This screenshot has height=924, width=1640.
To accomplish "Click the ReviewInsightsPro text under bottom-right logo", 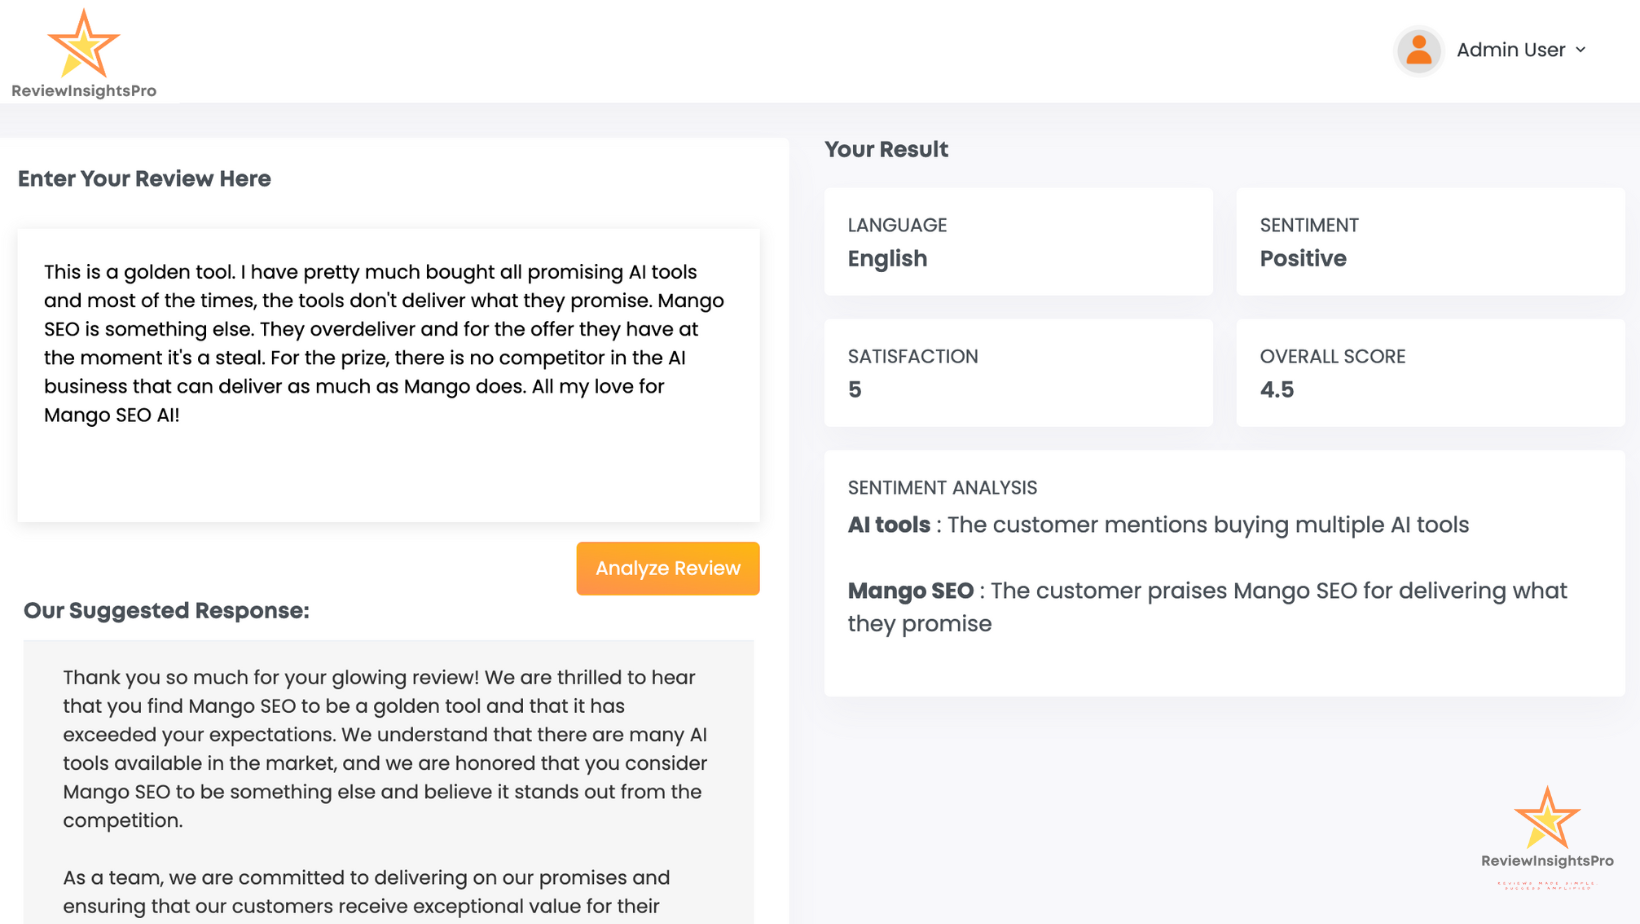I will click(x=1546, y=861).
